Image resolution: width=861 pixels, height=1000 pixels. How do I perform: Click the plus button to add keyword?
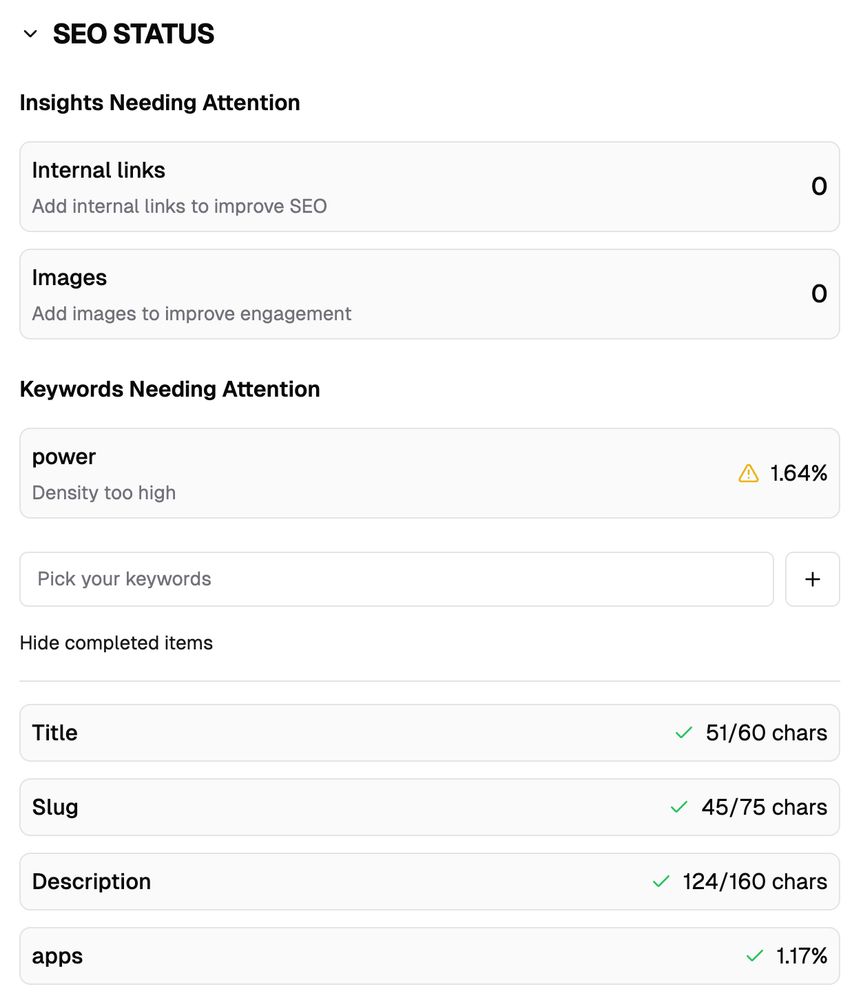pyautogui.click(x=812, y=579)
